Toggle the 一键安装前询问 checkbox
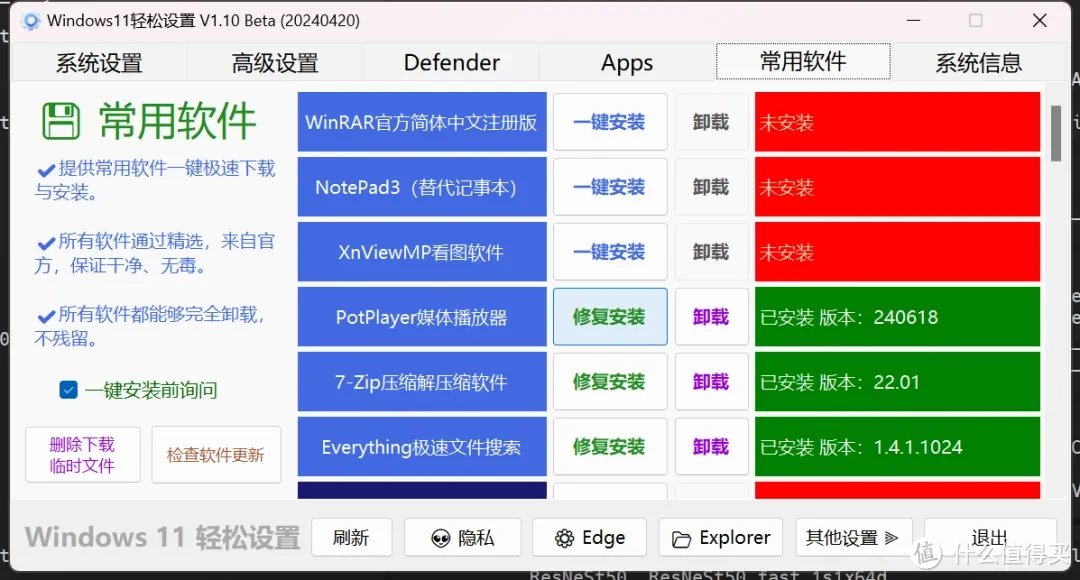Viewport: 1080px width, 580px height. [x=68, y=390]
